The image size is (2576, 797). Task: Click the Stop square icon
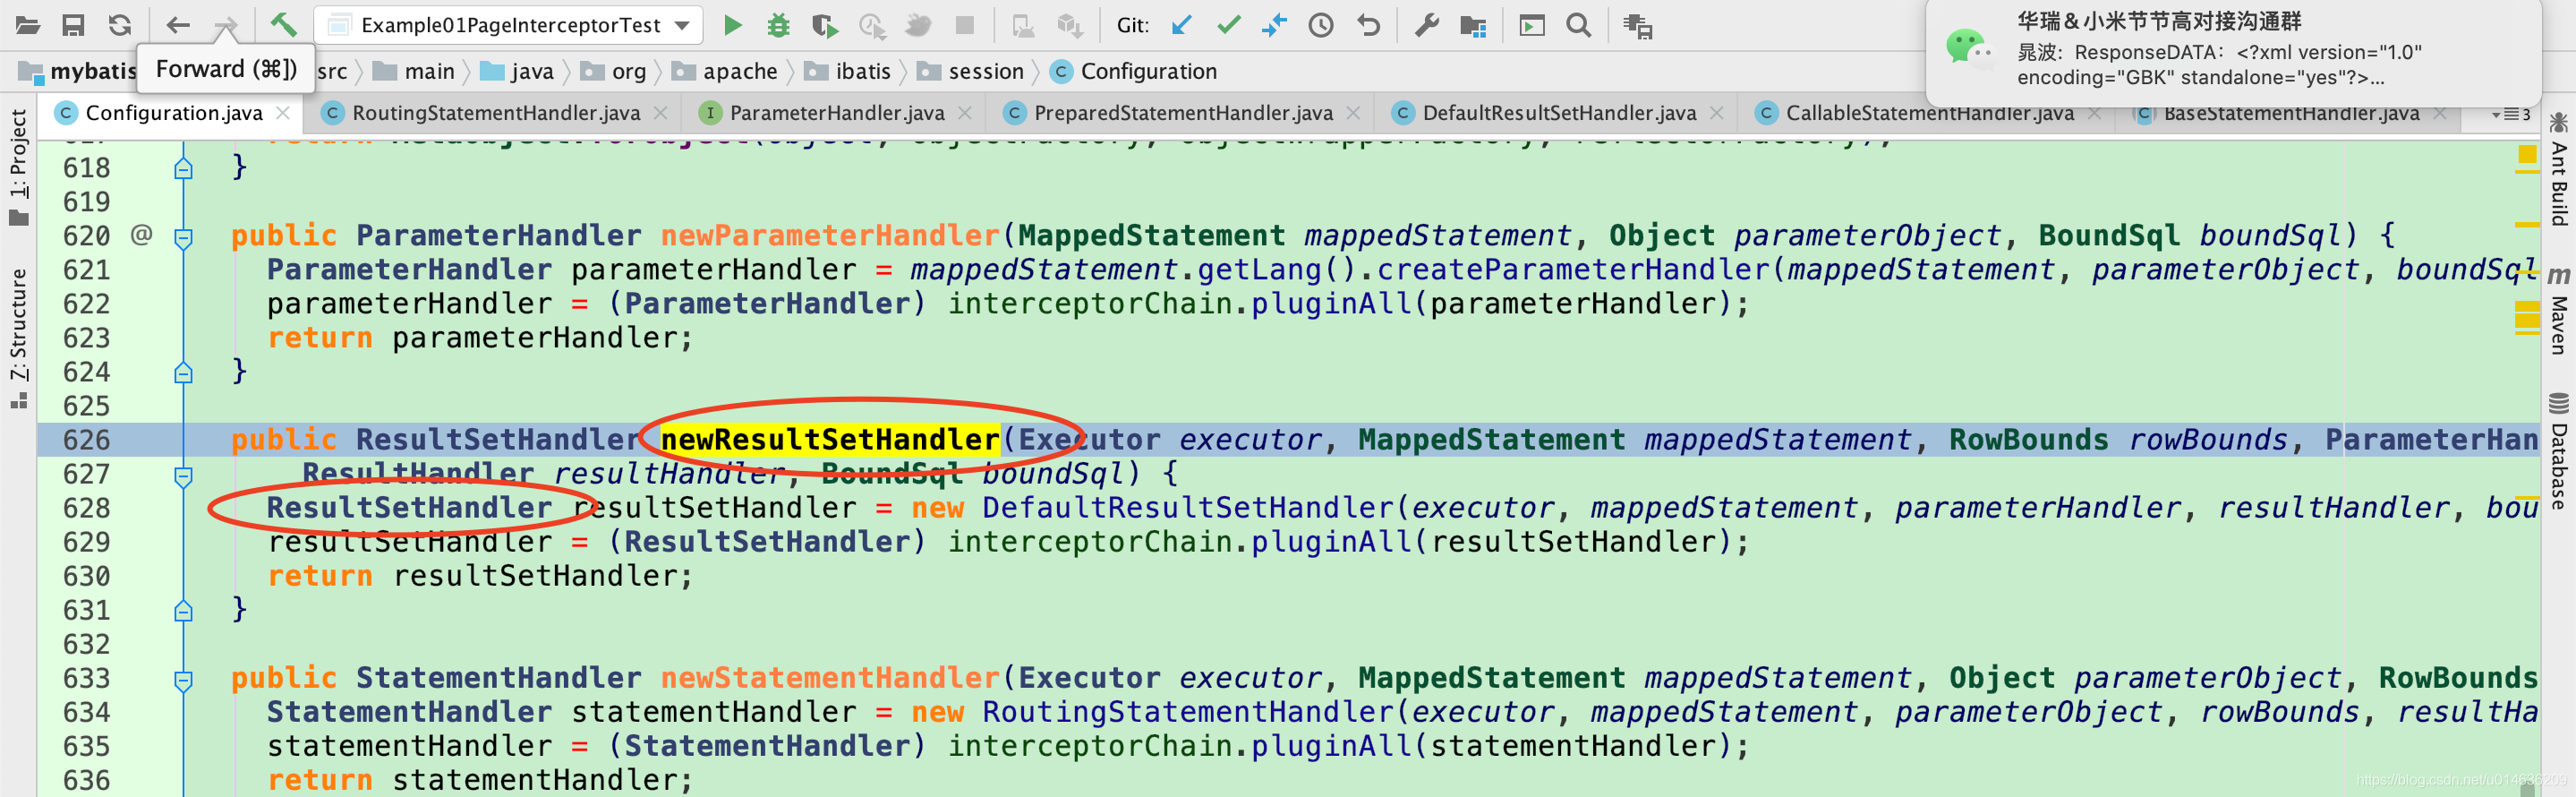[965, 25]
